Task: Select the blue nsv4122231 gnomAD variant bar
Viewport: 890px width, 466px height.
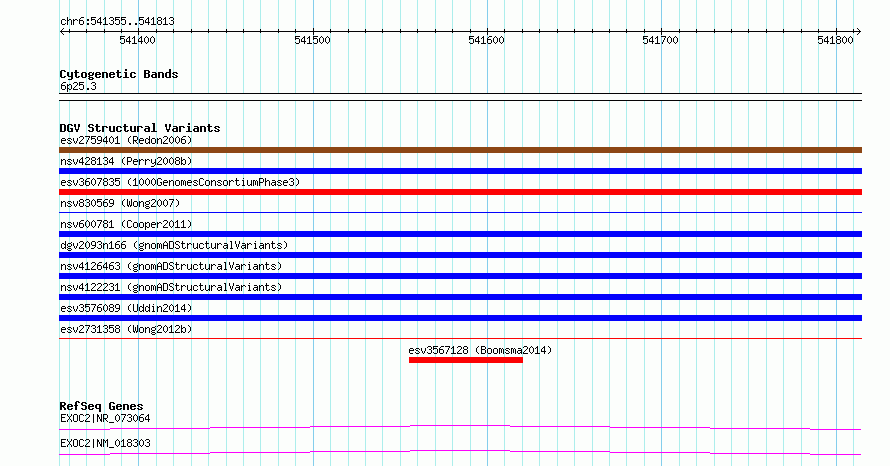Action: click(x=460, y=297)
